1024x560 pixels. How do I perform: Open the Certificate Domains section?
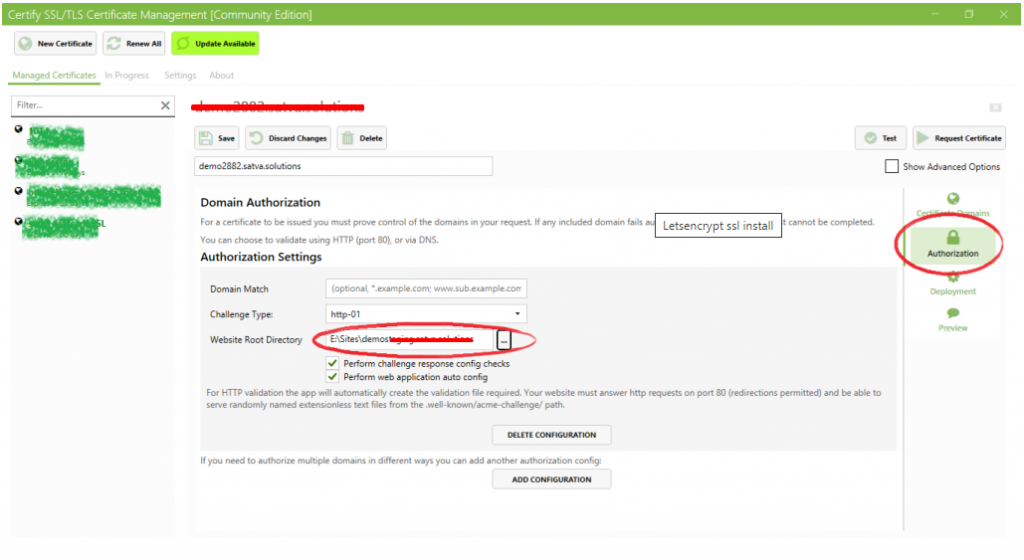pos(953,205)
